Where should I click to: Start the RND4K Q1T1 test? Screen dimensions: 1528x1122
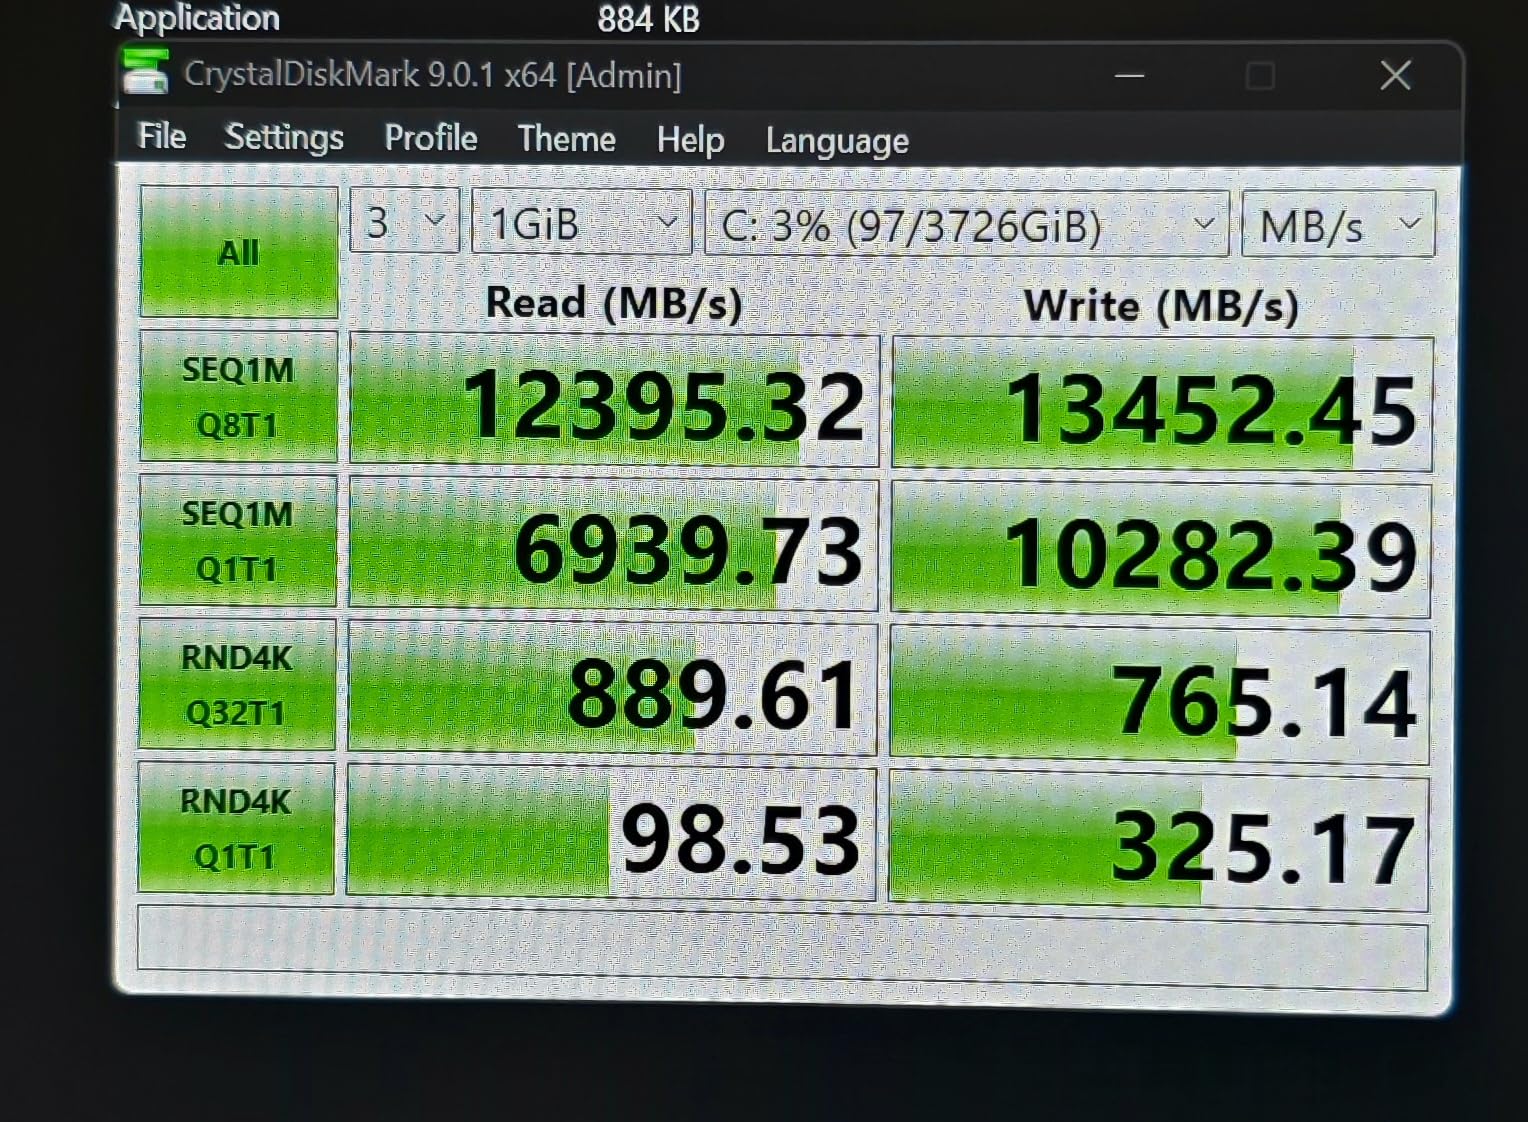tap(235, 828)
